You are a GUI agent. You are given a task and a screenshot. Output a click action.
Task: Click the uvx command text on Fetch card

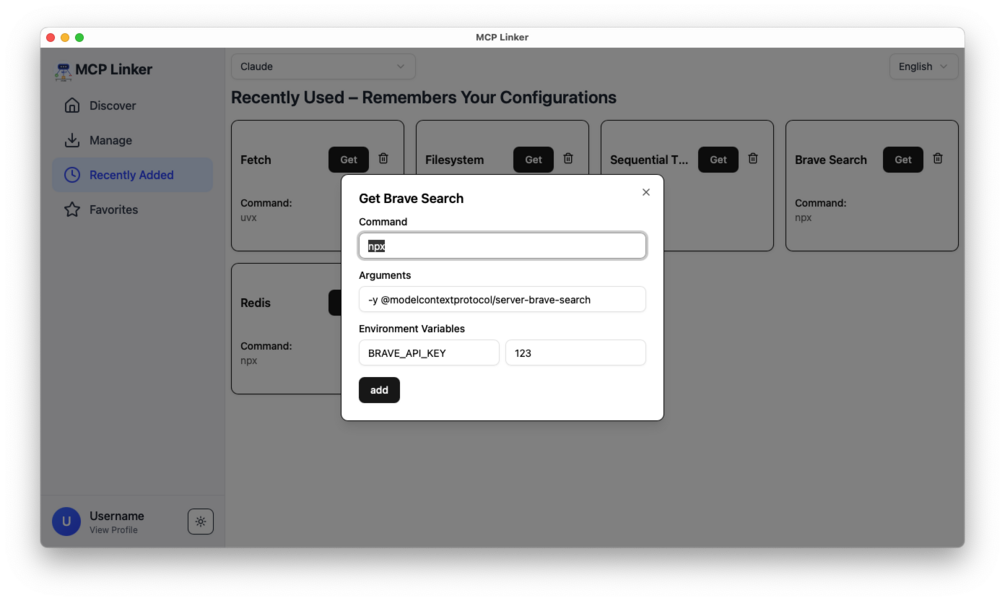249,218
